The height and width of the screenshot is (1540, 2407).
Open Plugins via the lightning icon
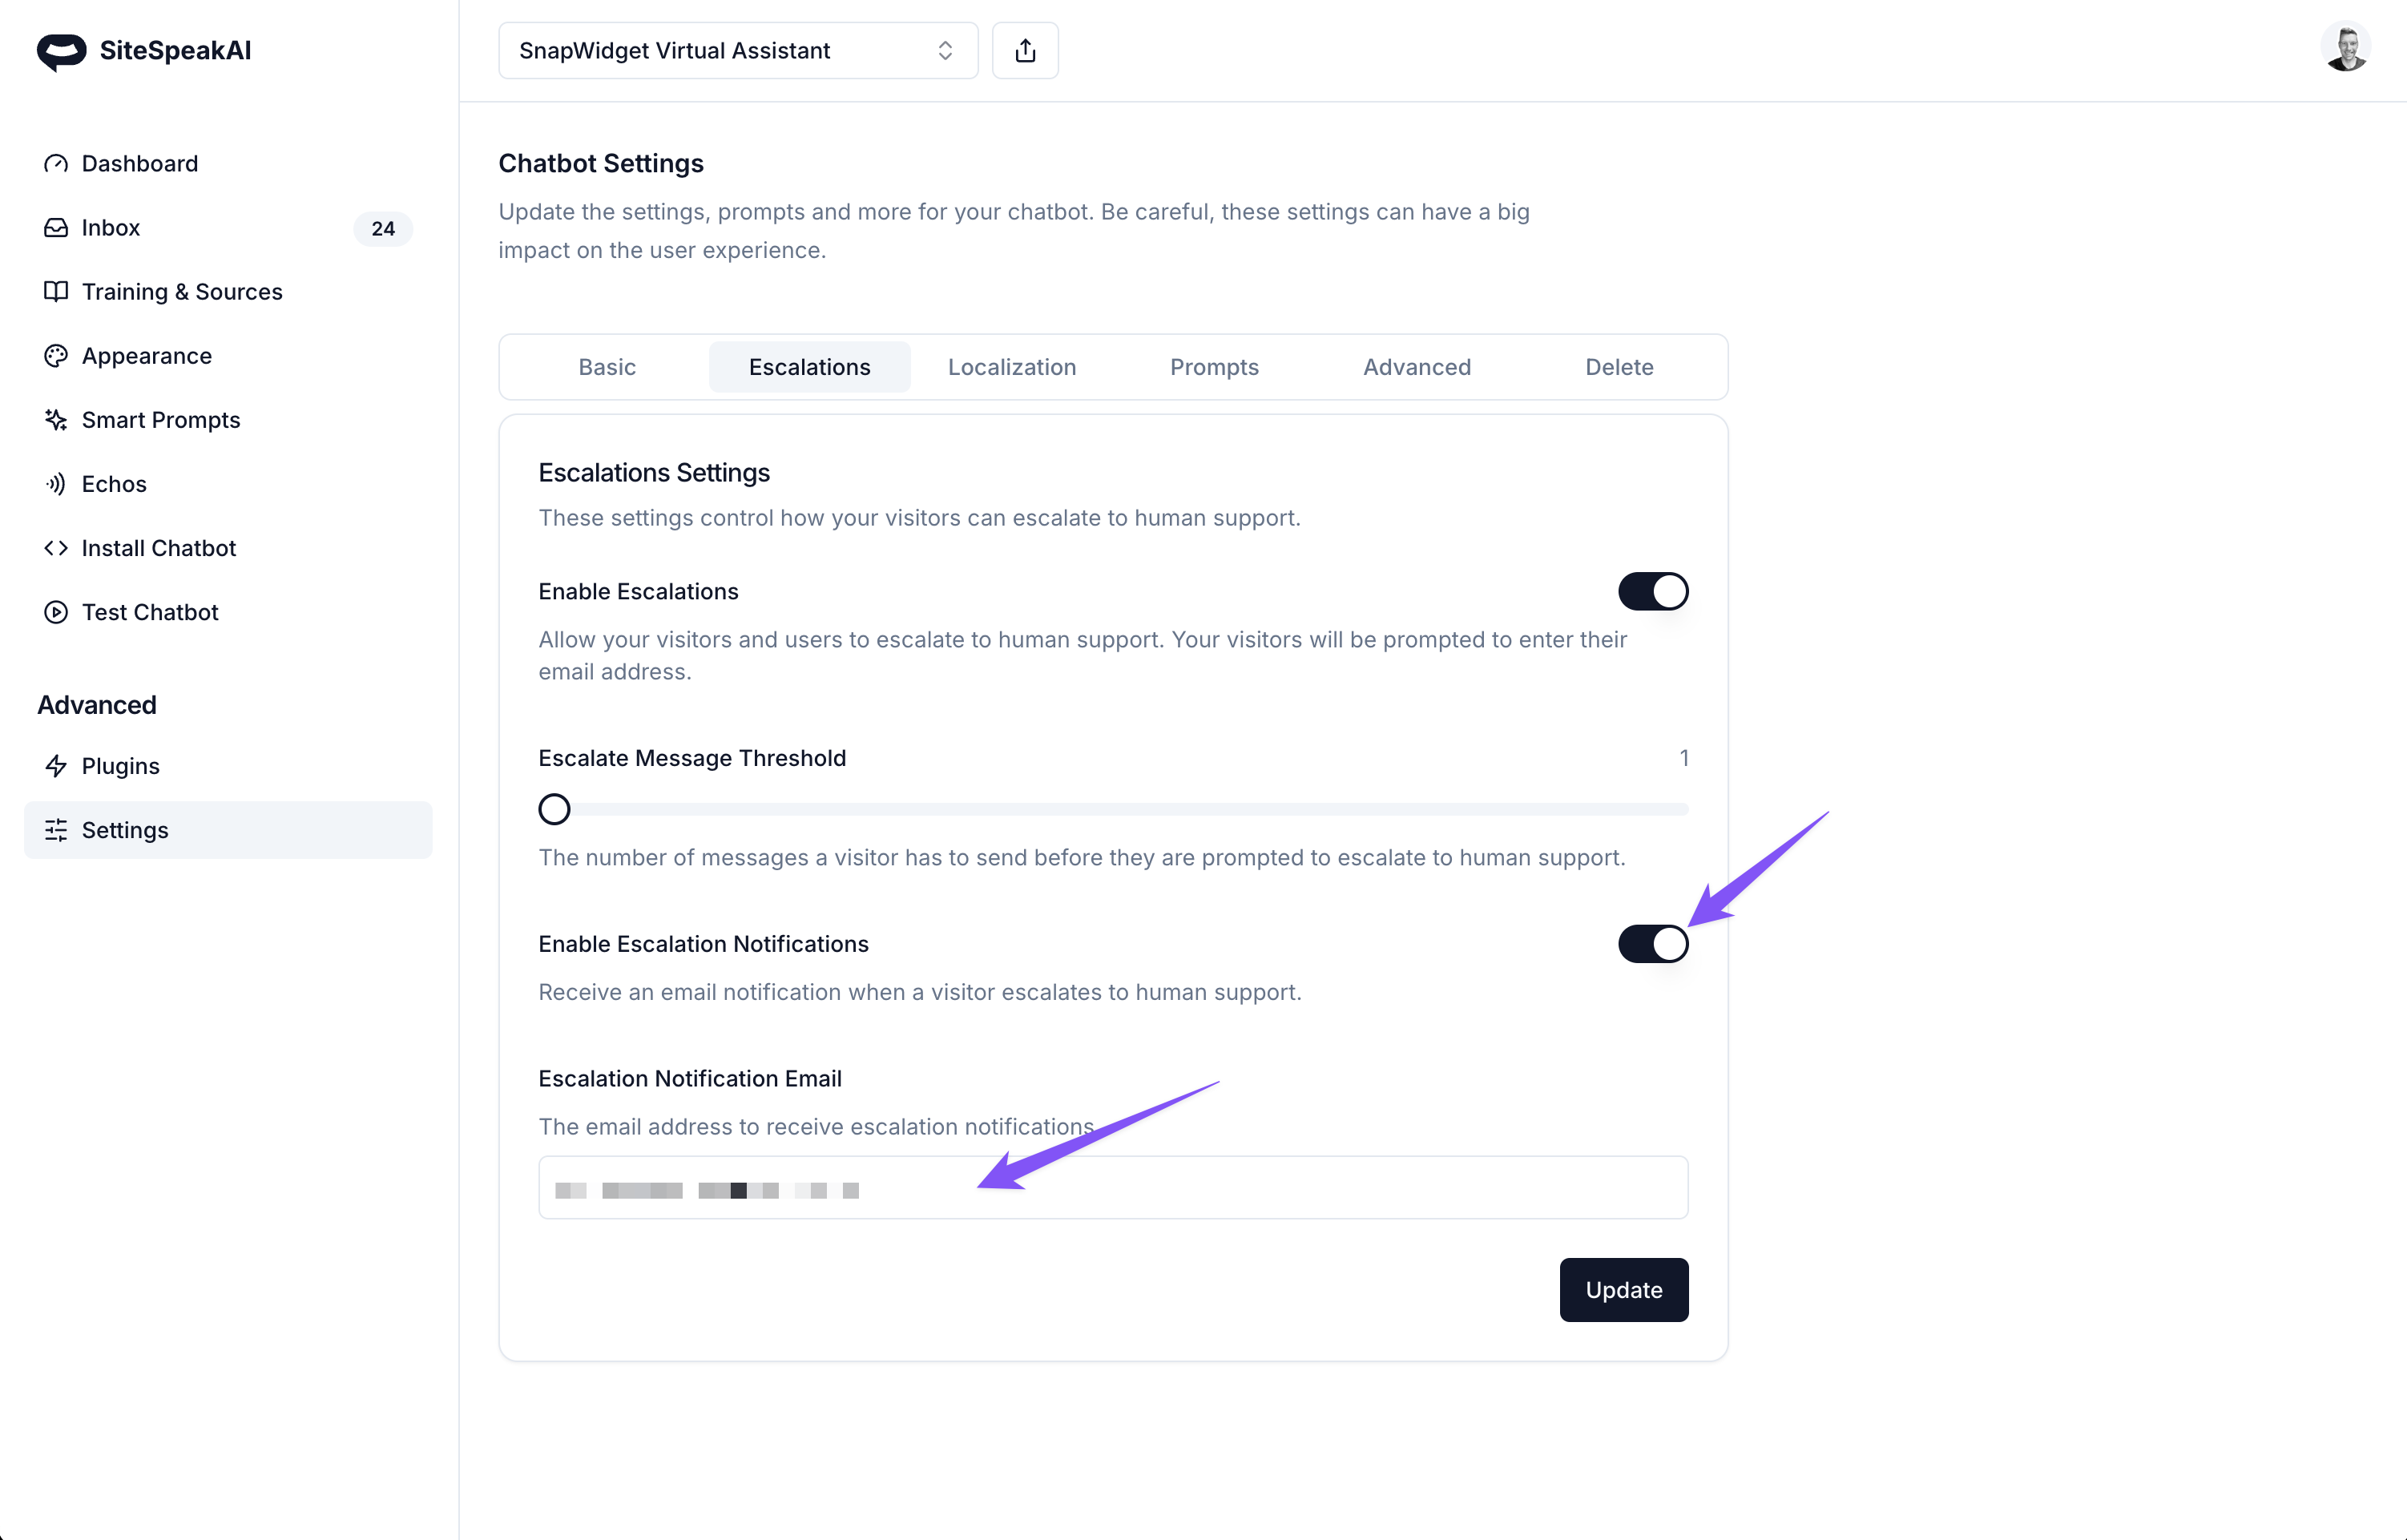pos(56,766)
